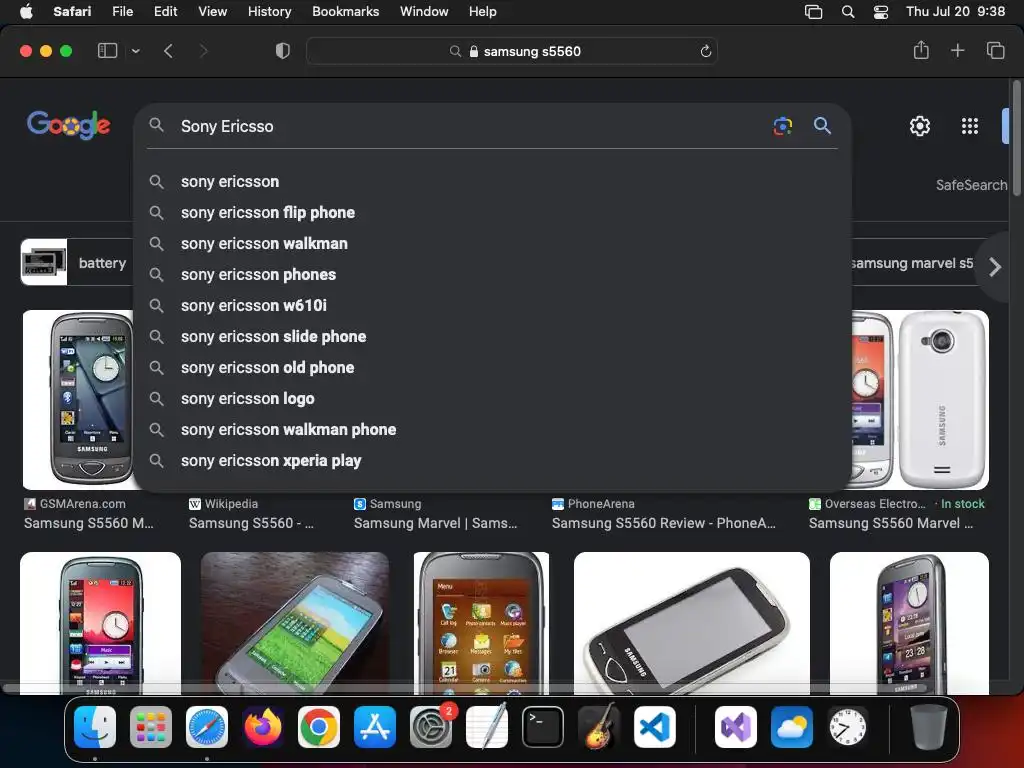Open the GSMArena.com Samsung S5560 result
This screenshot has width=1024, height=768.
click(x=89, y=523)
